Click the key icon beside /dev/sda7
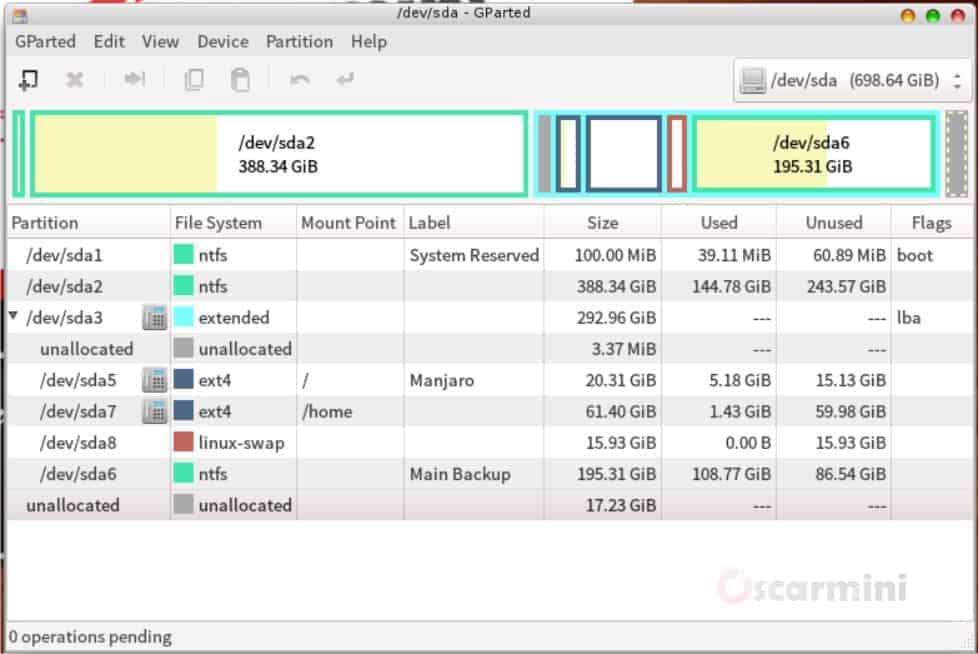The width and height of the screenshot is (978, 654). coord(154,411)
